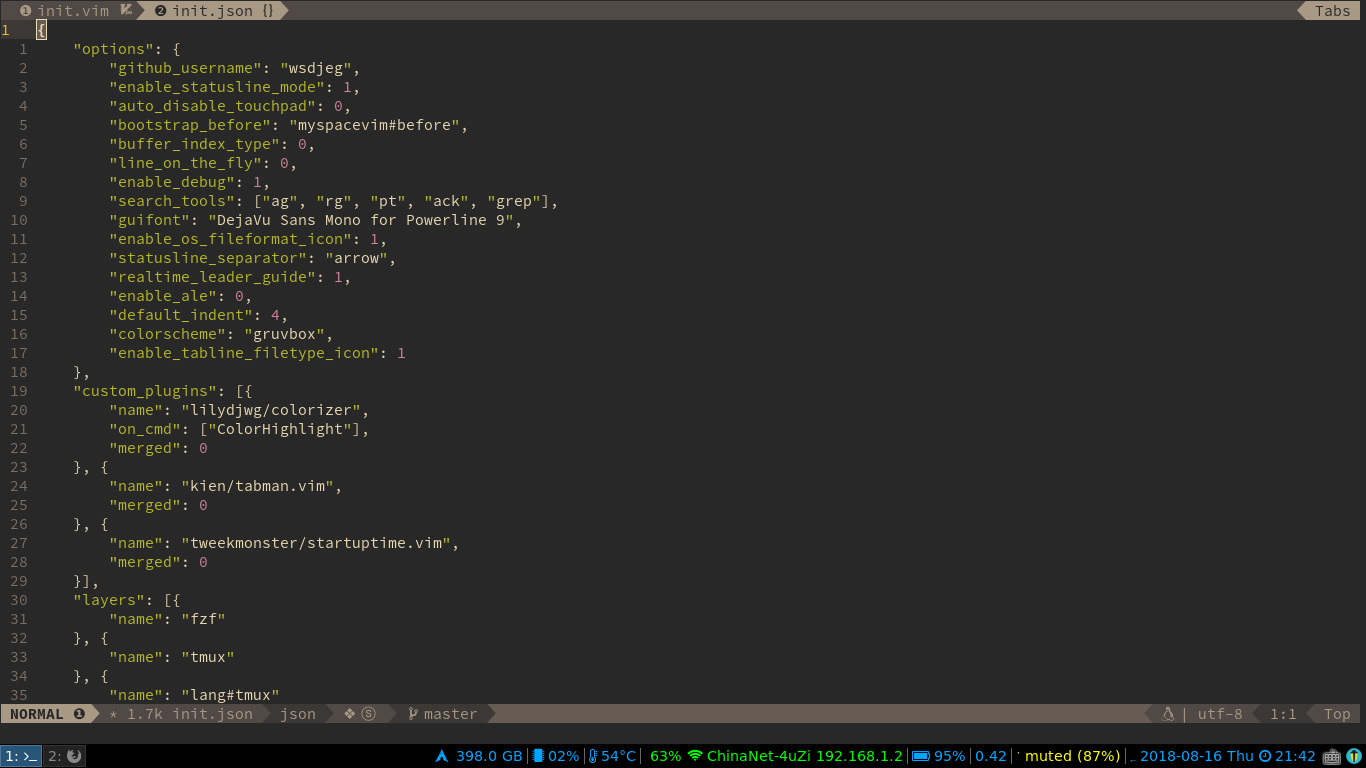
Task: Click the 02% CPU usage value
Action: click(x=564, y=756)
